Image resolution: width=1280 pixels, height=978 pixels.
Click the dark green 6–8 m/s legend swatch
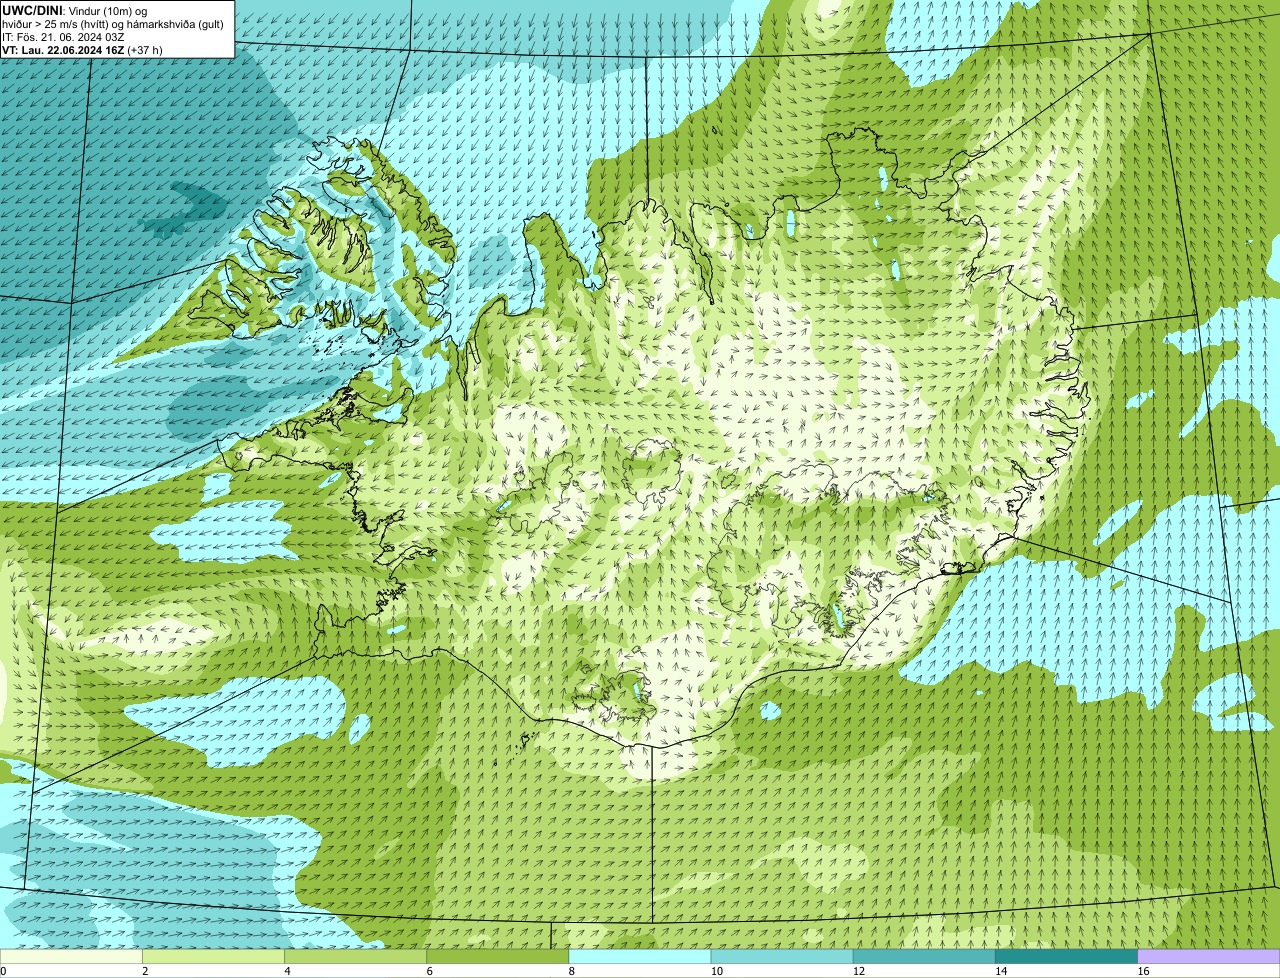tap(498, 956)
